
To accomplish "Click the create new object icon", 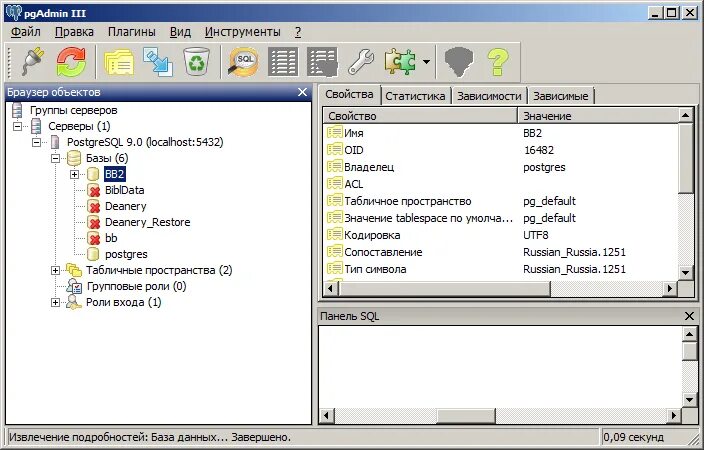I will pos(158,62).
